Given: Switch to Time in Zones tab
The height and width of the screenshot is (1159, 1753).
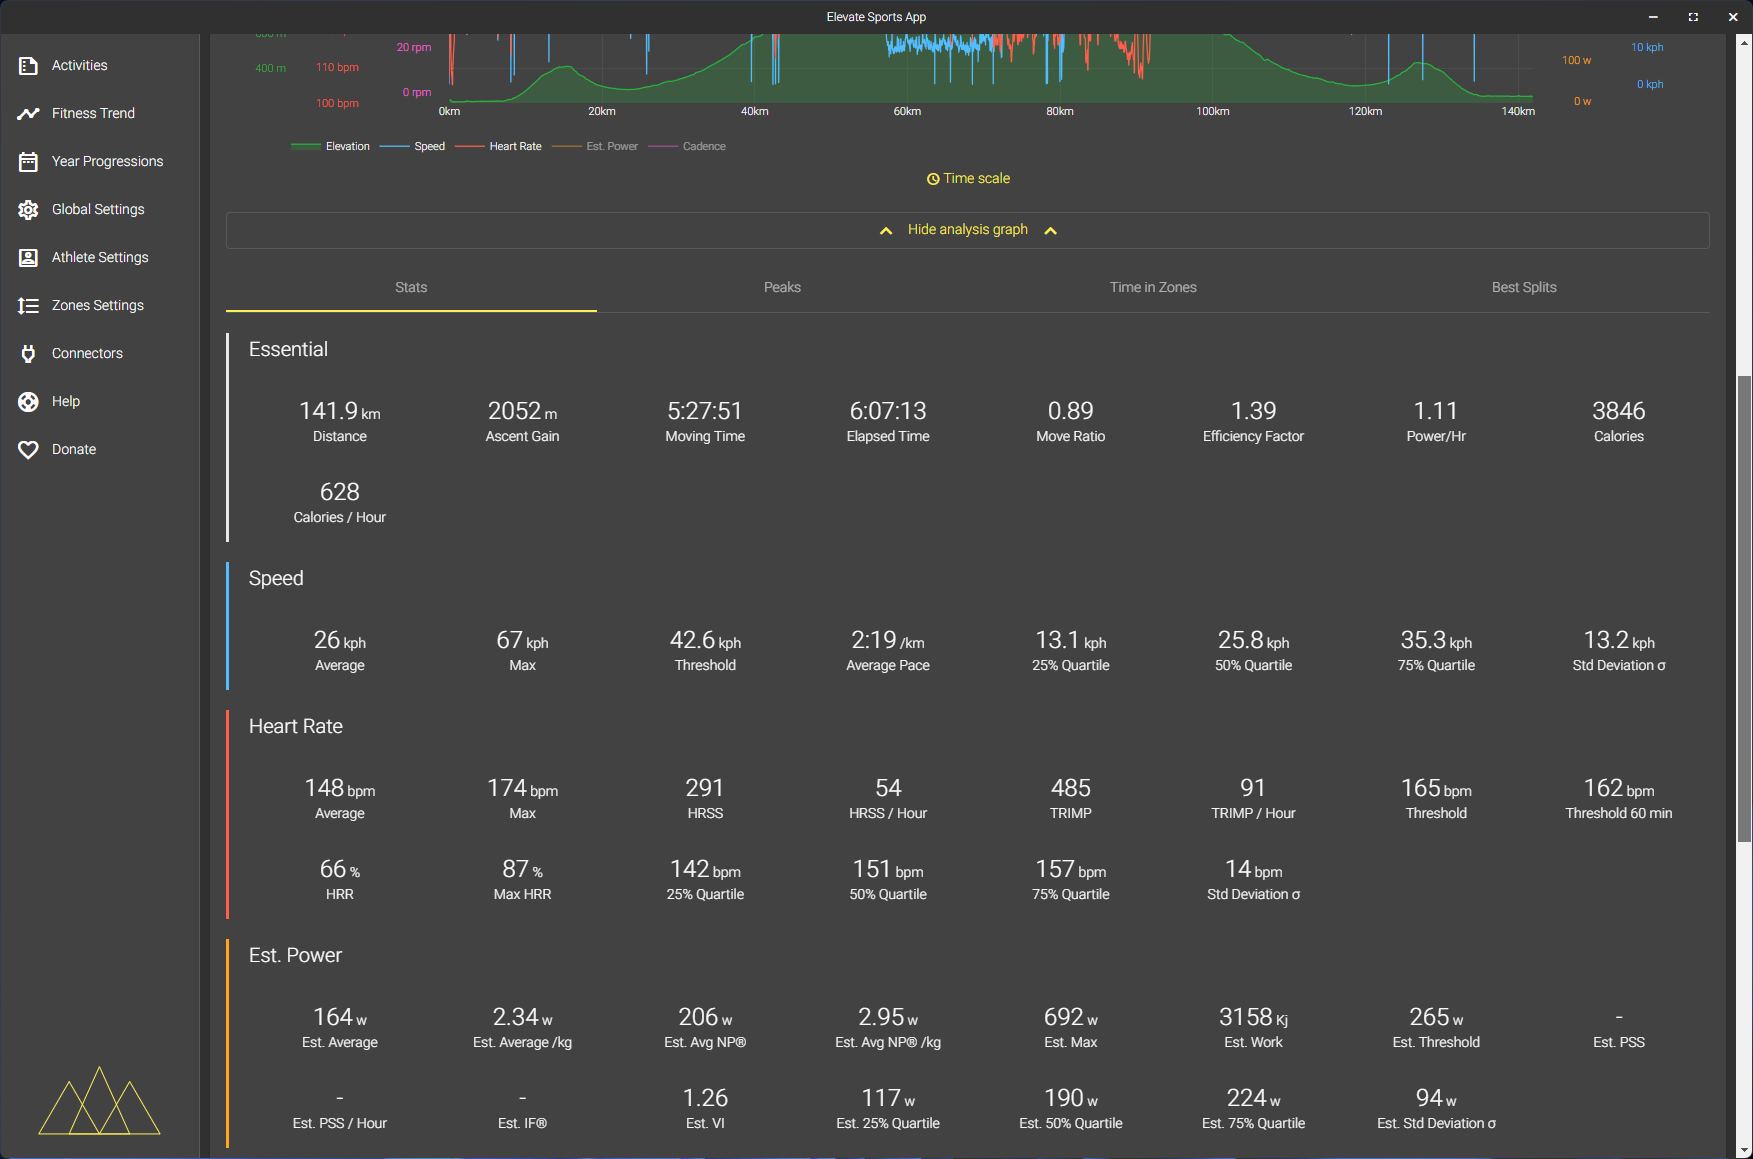Looking at the screenshot, I should (1152, 287).
